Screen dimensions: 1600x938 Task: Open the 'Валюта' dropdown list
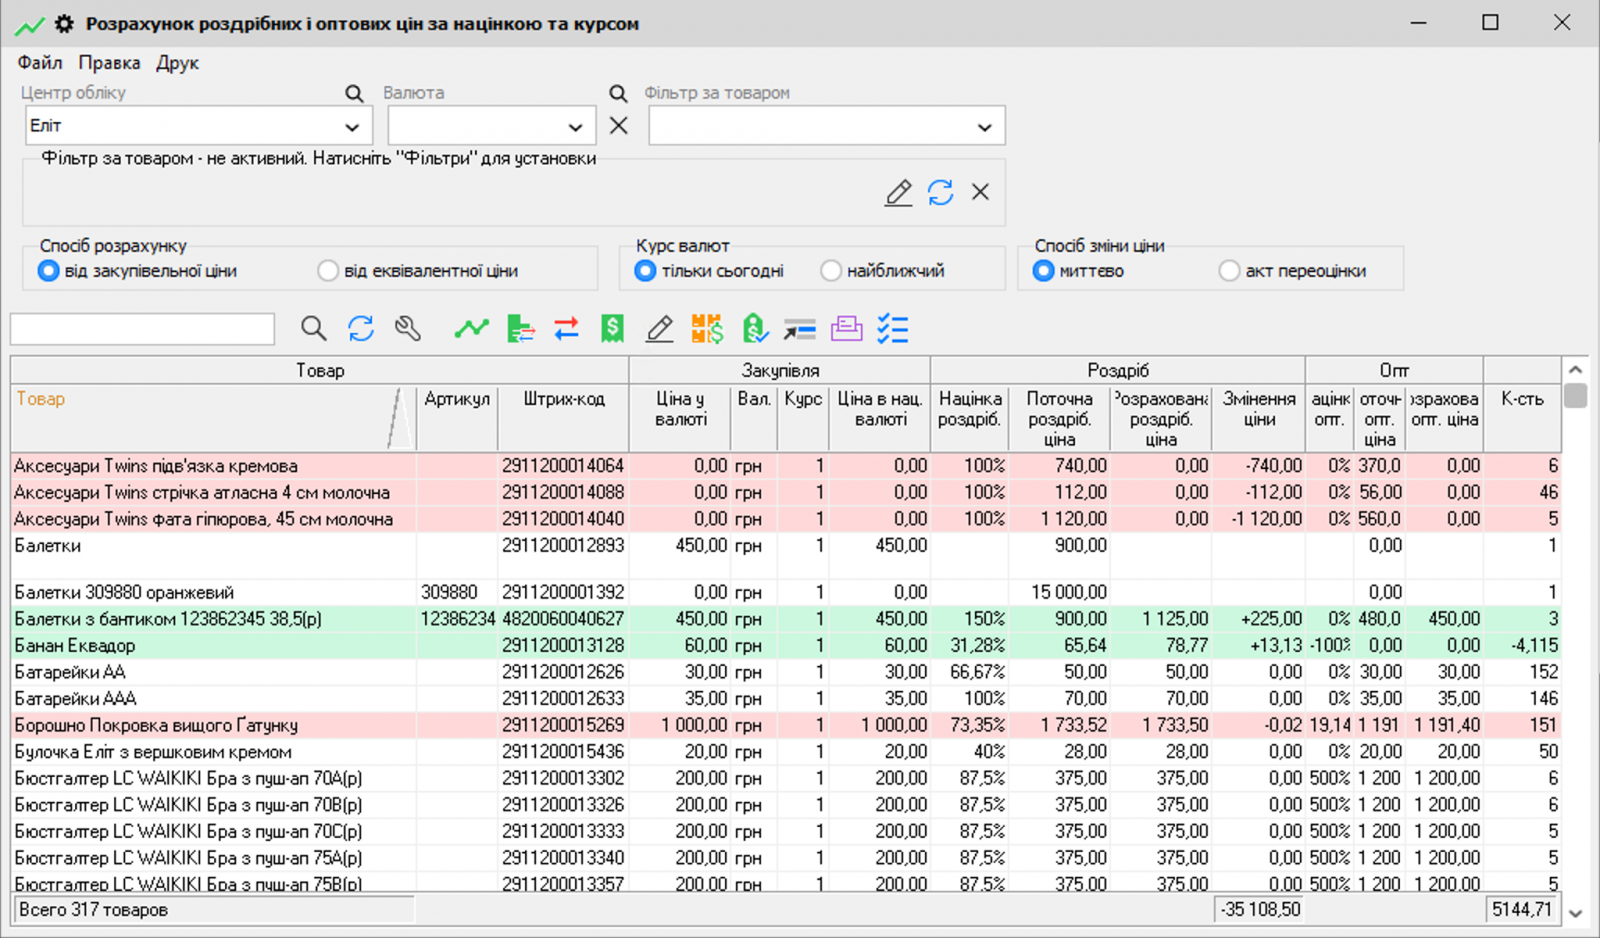click(x=575, y=127)
